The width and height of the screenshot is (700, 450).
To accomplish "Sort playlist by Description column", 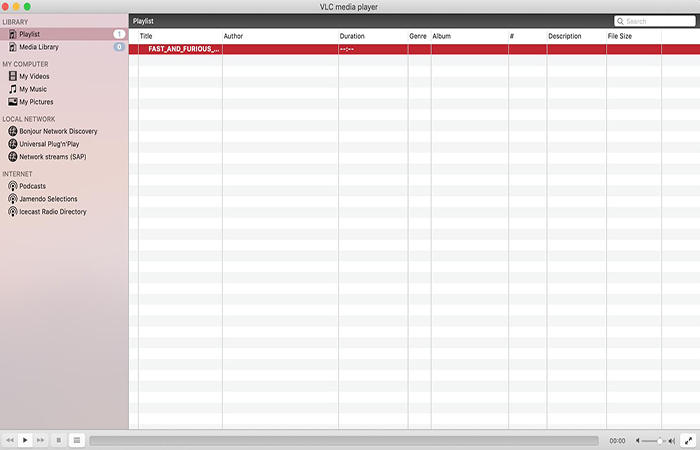I will pos(577,36).
